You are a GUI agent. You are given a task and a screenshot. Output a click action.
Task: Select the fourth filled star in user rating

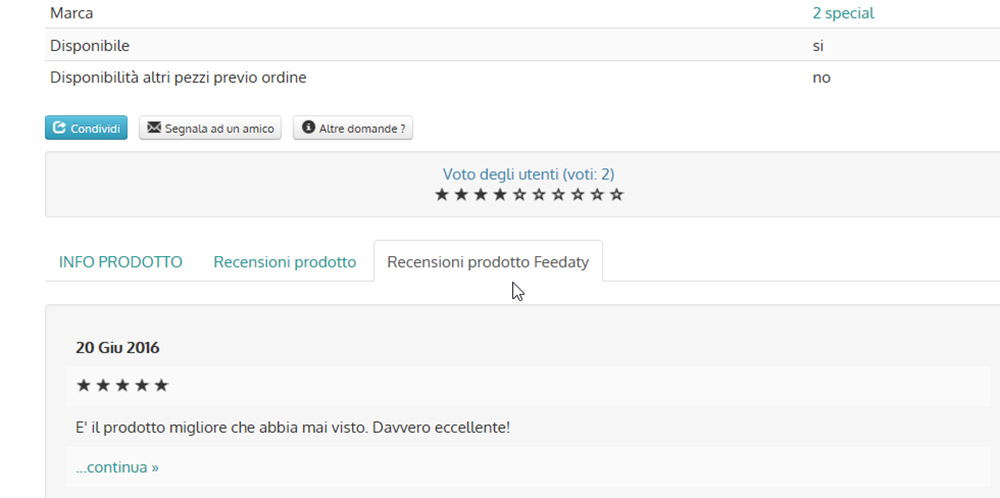click(x=500, y=194)
